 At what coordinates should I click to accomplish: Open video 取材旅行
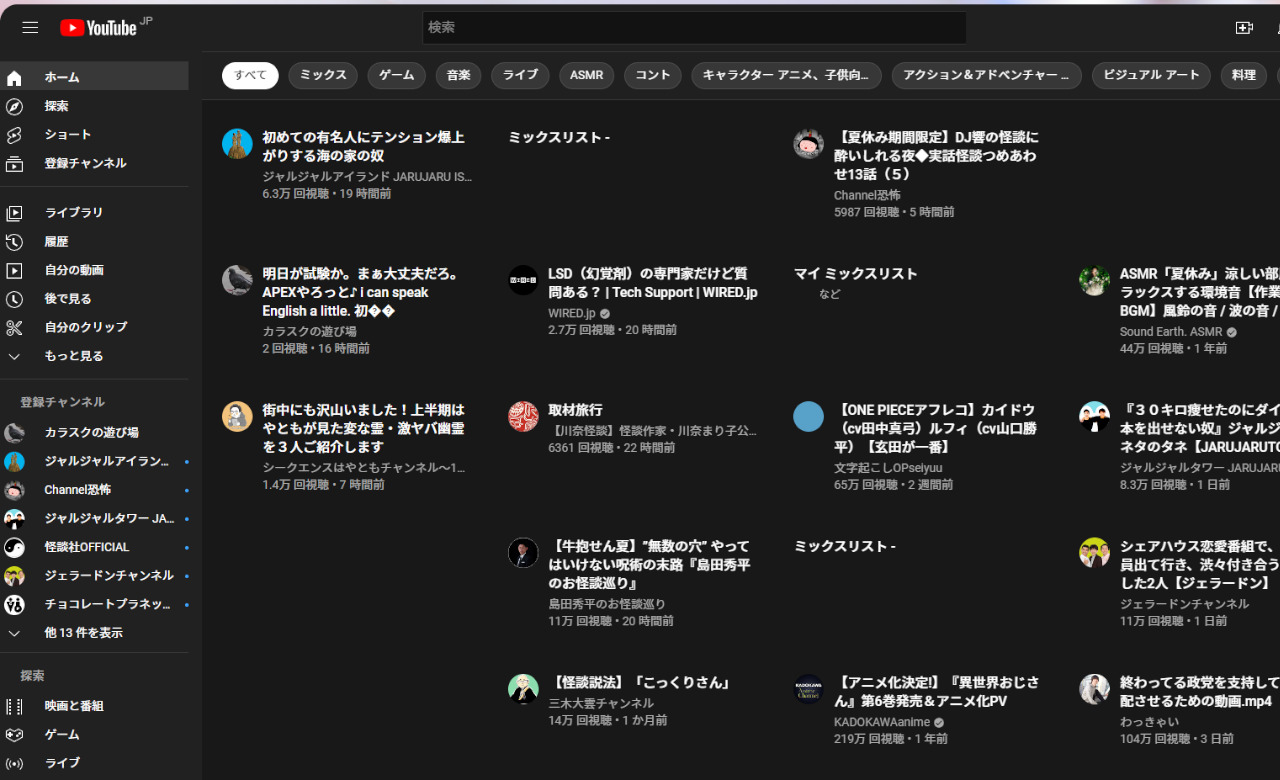pos(575,410)
